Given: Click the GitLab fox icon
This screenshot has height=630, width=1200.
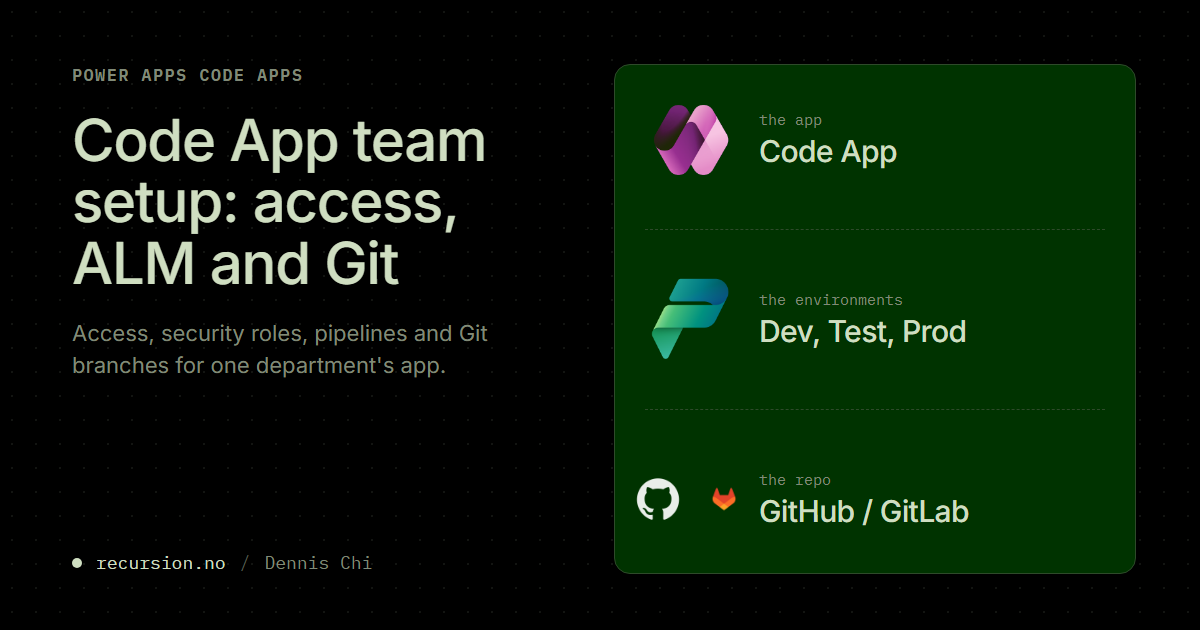Looking at the screenshot, I should pos(723,499).
